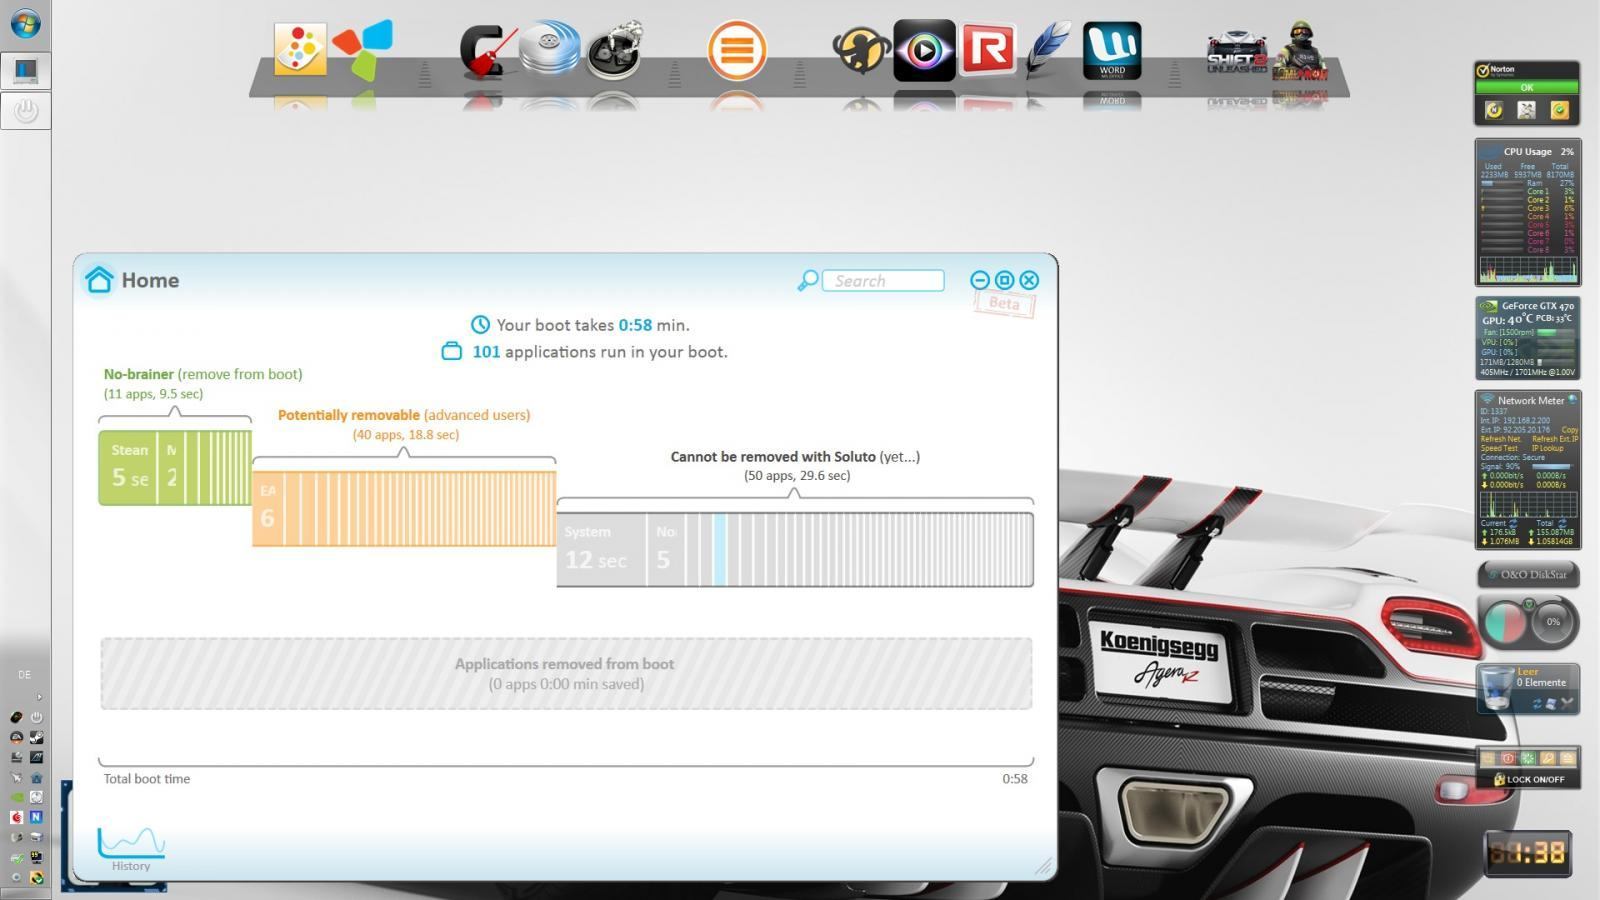Click the boot time clock icon
This screenshot has height=900, width=1600.
481,324
